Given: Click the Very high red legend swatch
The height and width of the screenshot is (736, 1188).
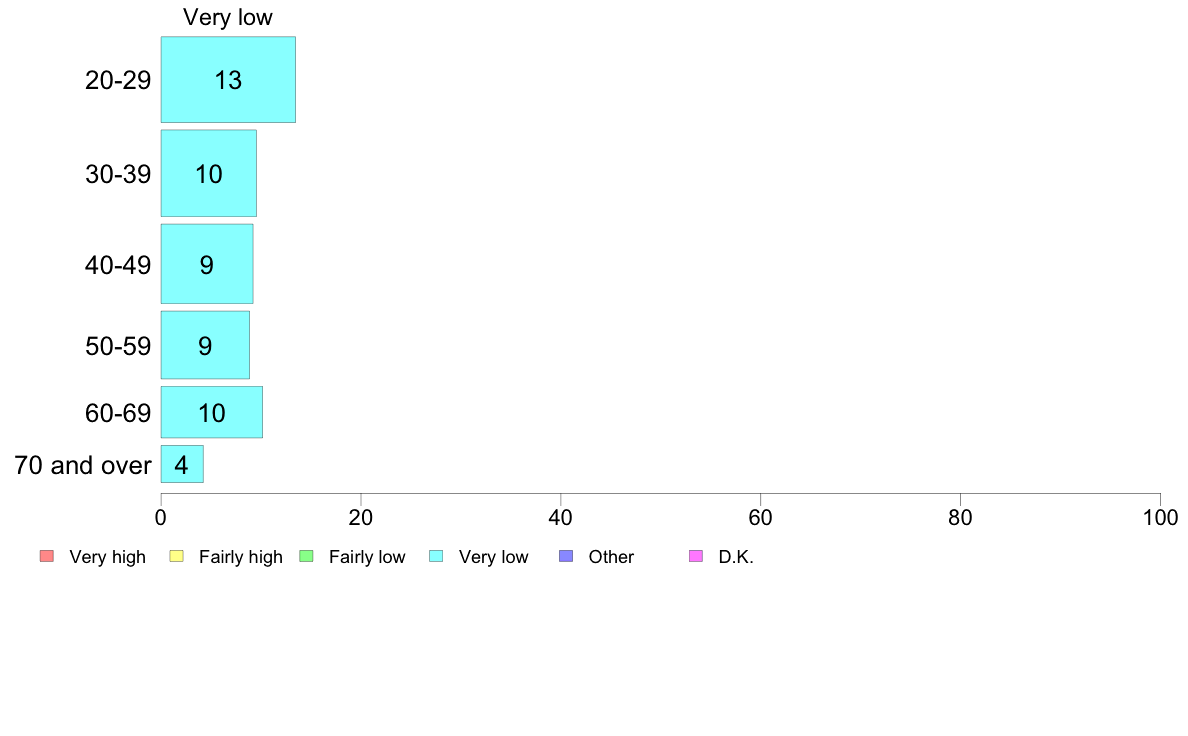Looking at the screenshot, I should pyautogui.click(x=47, y=556).
